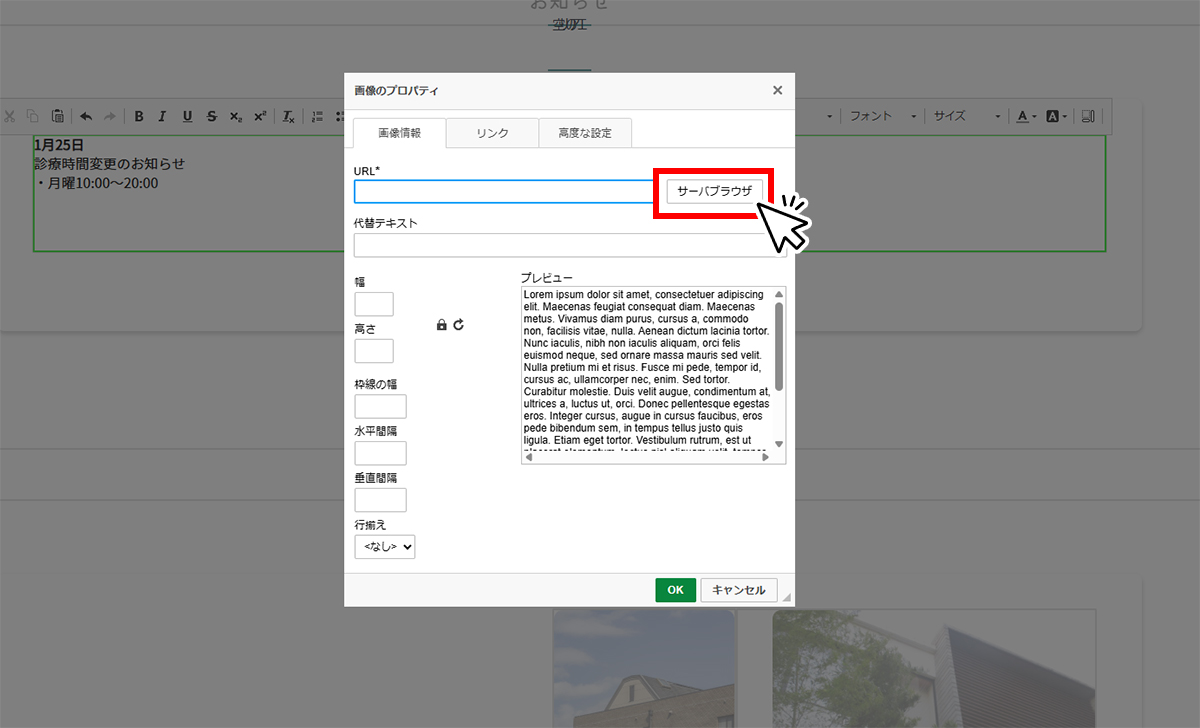1200x728 pixels.
Task: Click the Subscript toolbar icon
Action: (x=236, y=116)
